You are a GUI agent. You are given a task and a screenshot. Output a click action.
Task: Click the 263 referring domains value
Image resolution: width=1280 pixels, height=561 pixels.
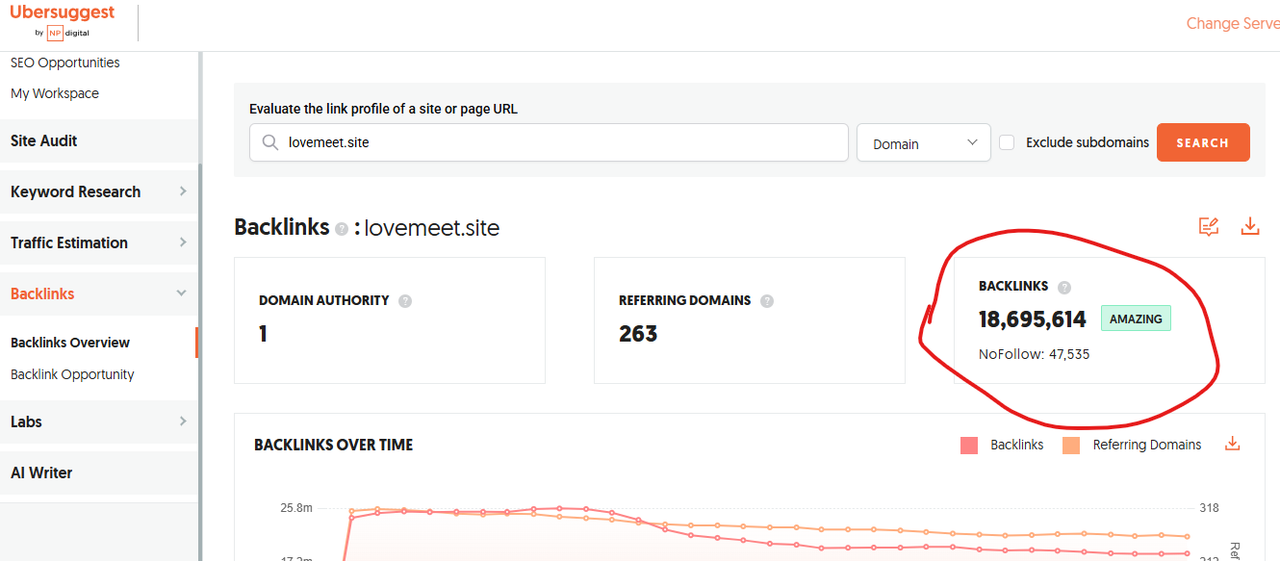[638, 334]
